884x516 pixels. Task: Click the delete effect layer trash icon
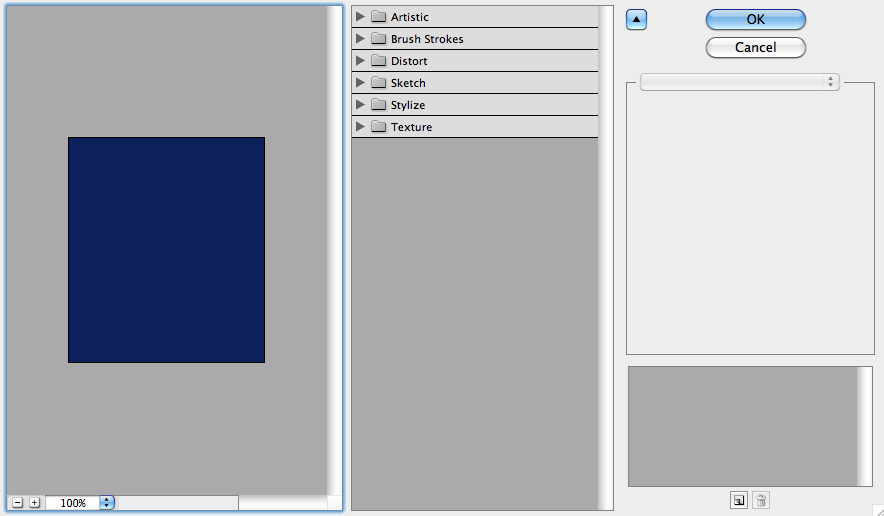761,500
